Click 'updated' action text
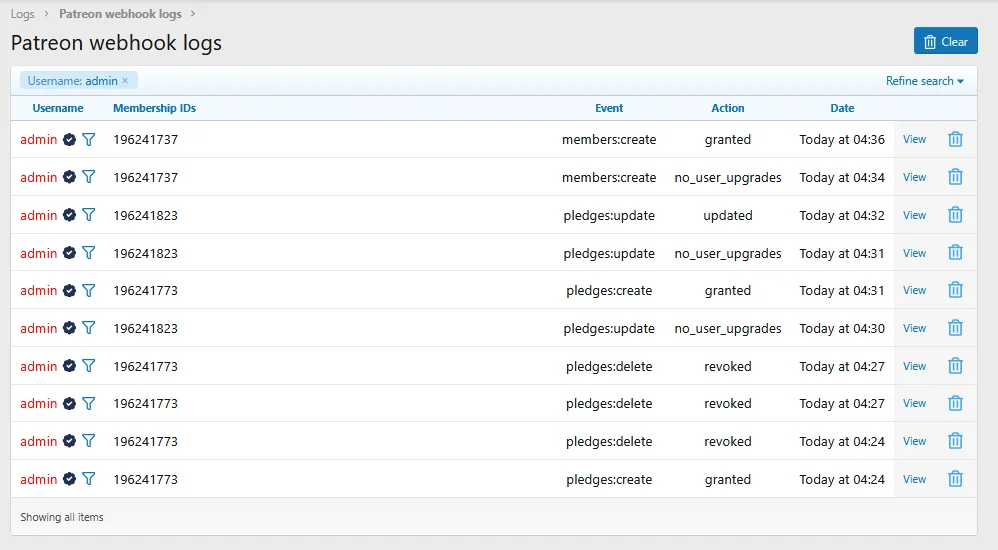The width and height of the screenshot is (998, 550). click(727, 215)
